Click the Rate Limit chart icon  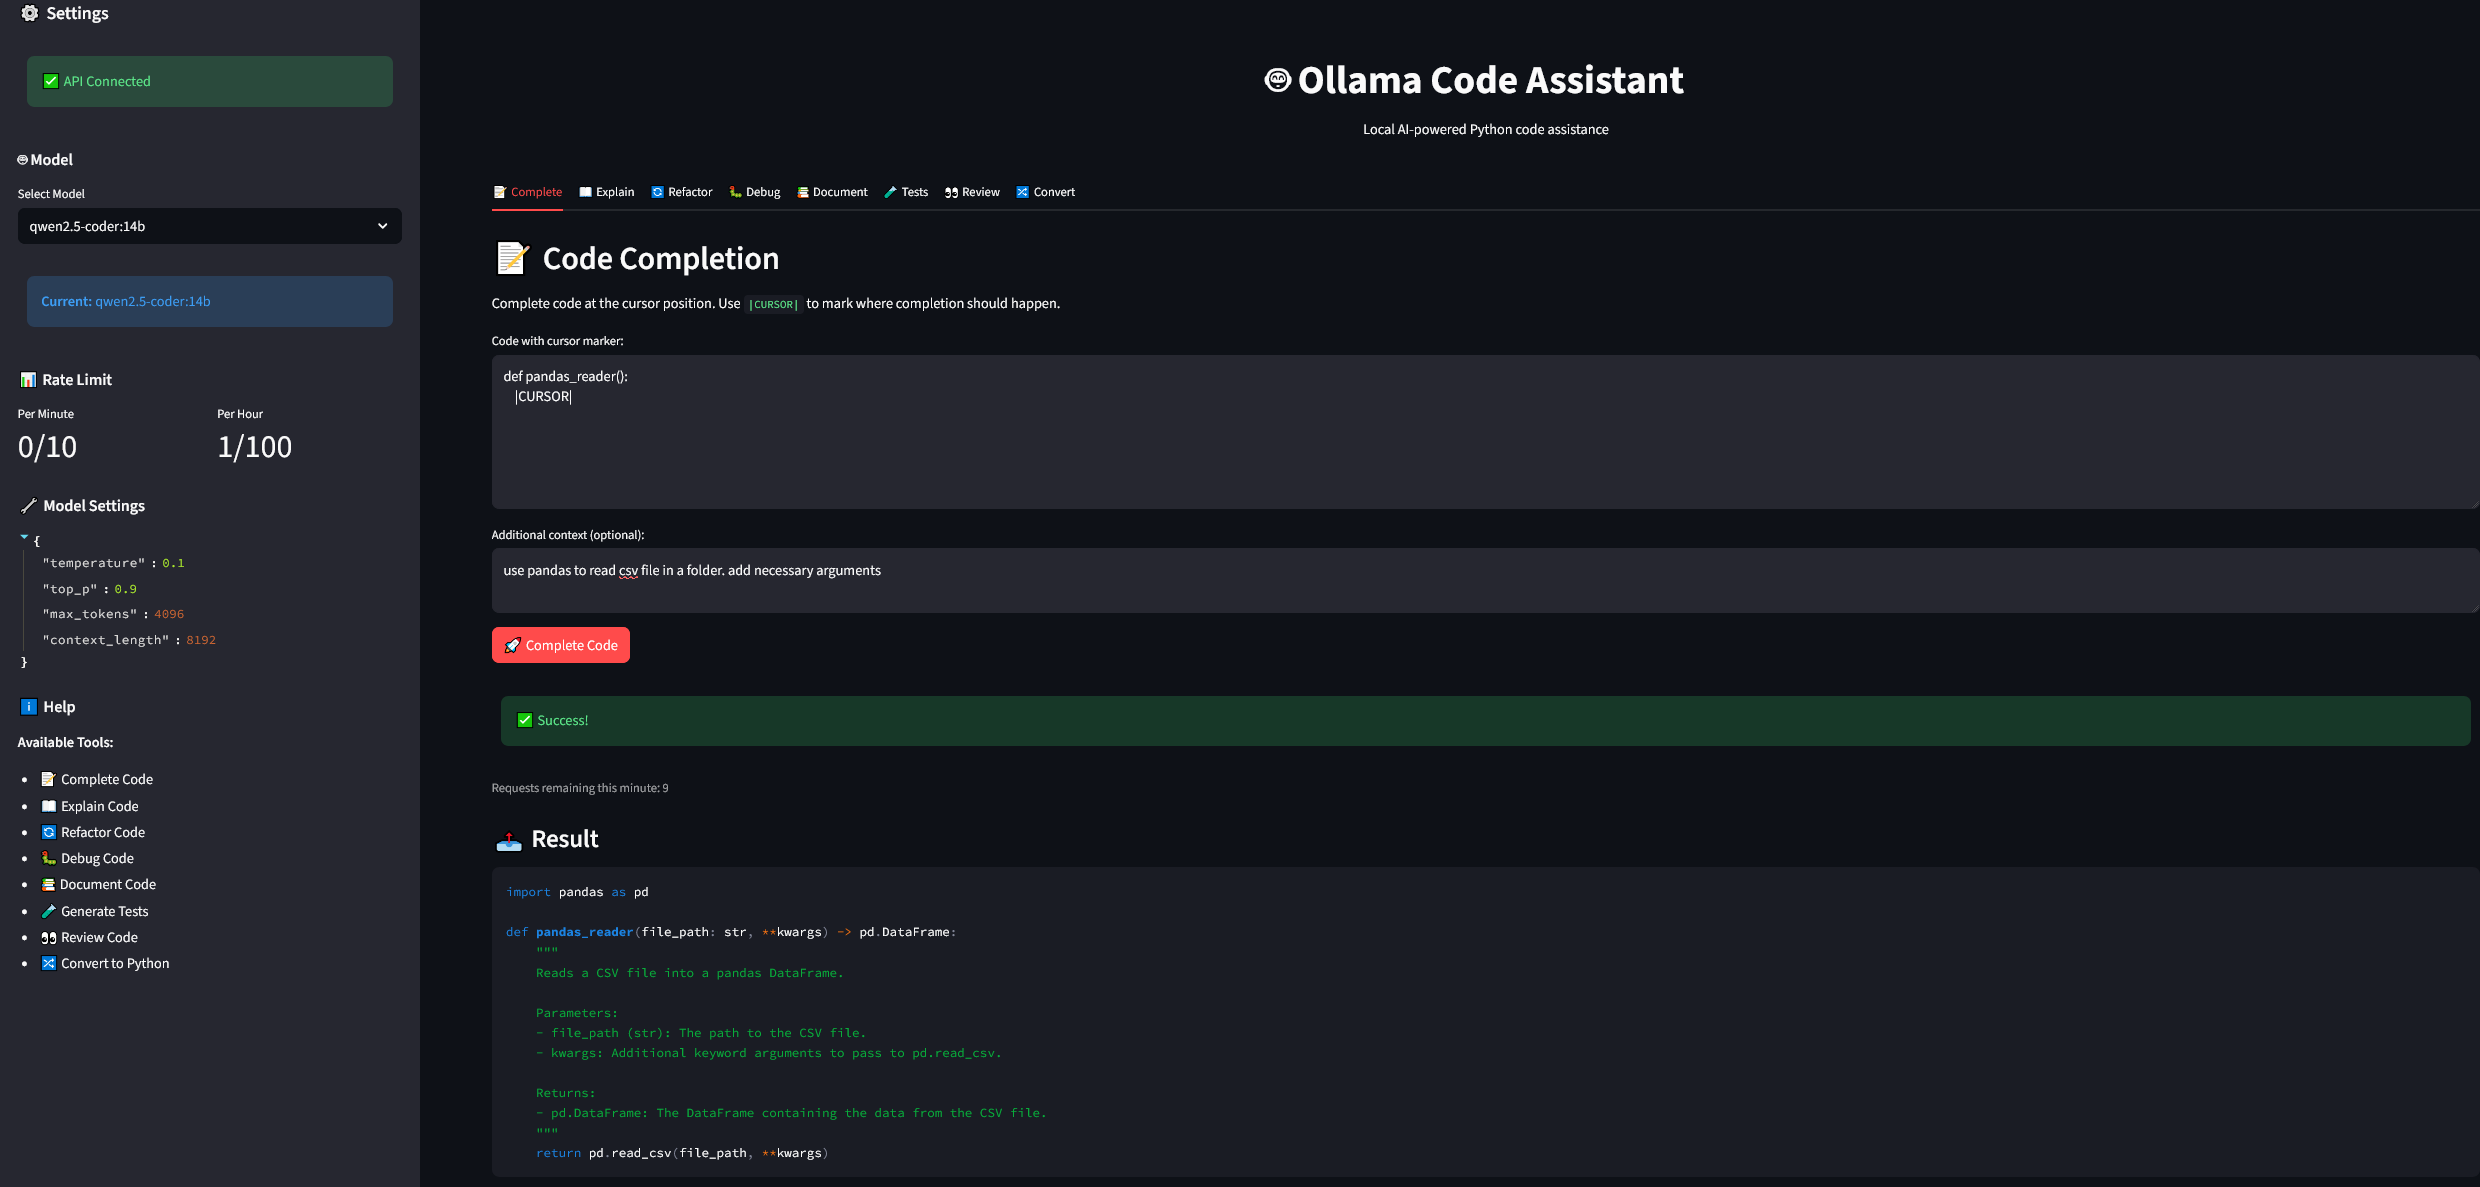pos(28,380)
